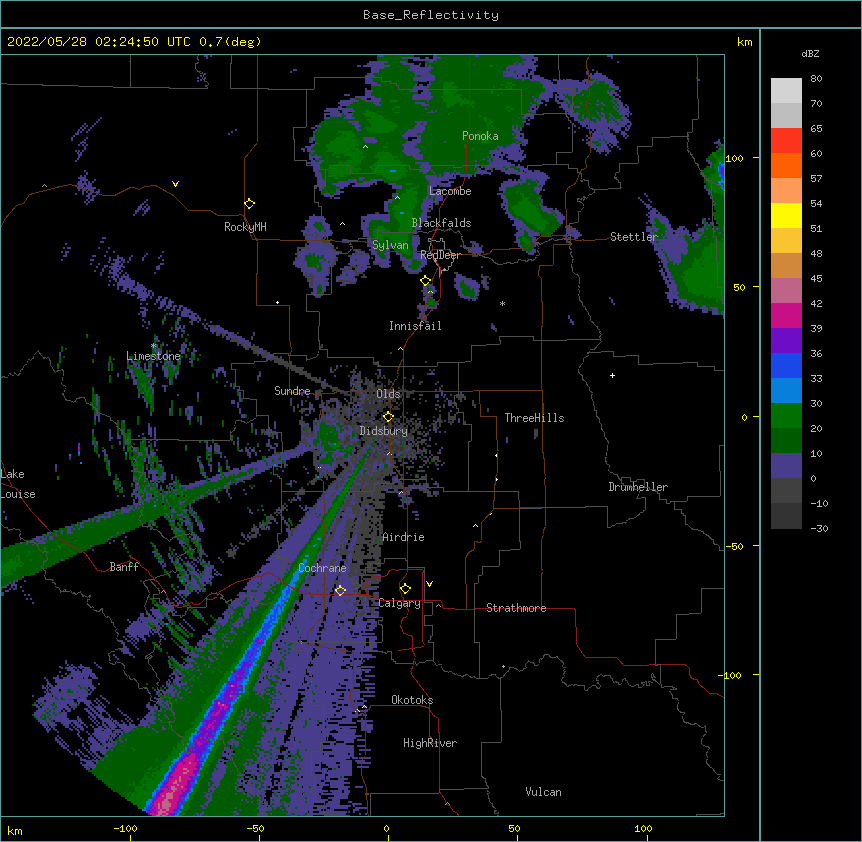The image size is (862, 842).
Task: Click the white caret marker west of Strathmore
Action: tap(438, 605)
